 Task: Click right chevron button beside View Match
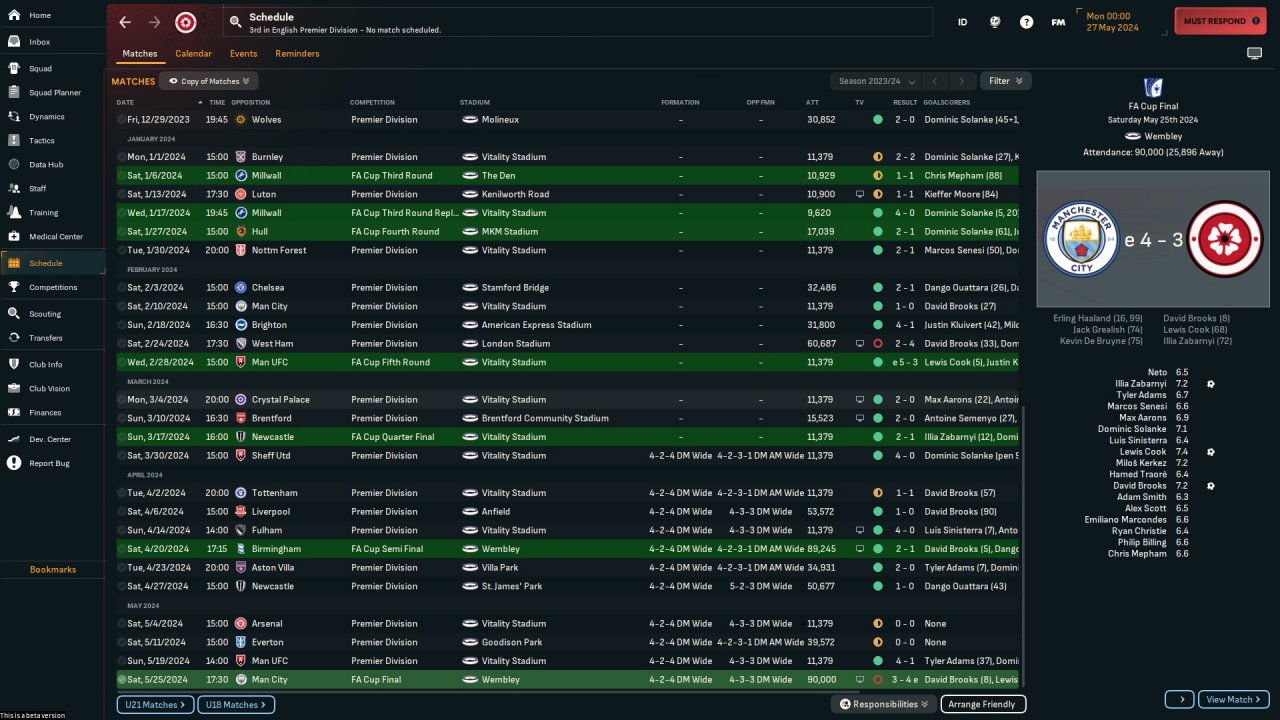tap(1180, 699)
